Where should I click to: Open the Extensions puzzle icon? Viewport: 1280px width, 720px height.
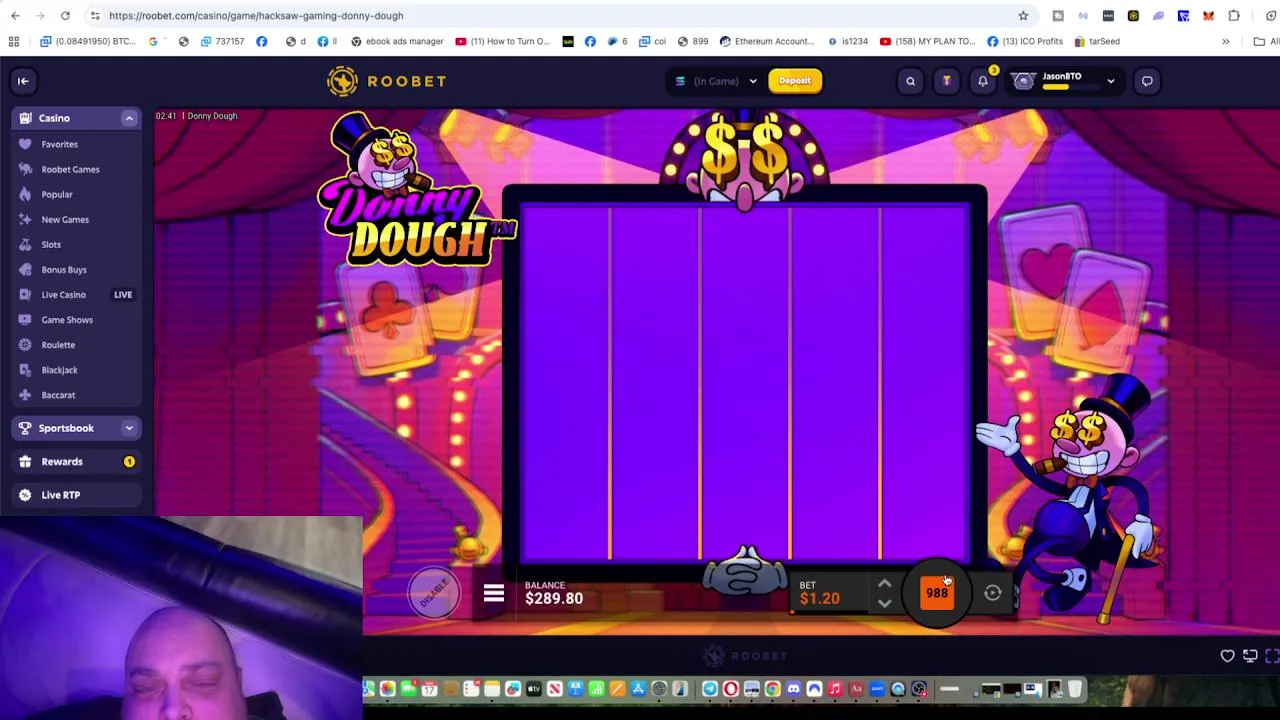(x=1233, y=16)
